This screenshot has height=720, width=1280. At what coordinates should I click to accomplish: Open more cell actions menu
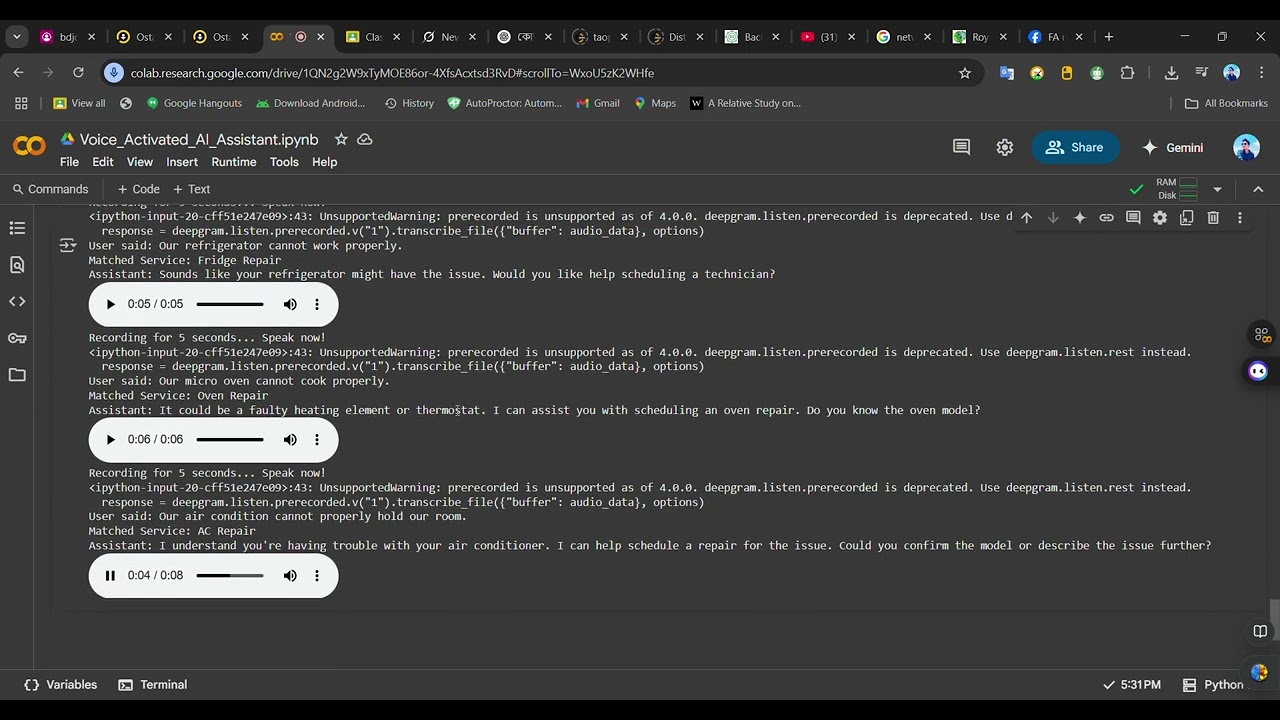(1240, 217)
